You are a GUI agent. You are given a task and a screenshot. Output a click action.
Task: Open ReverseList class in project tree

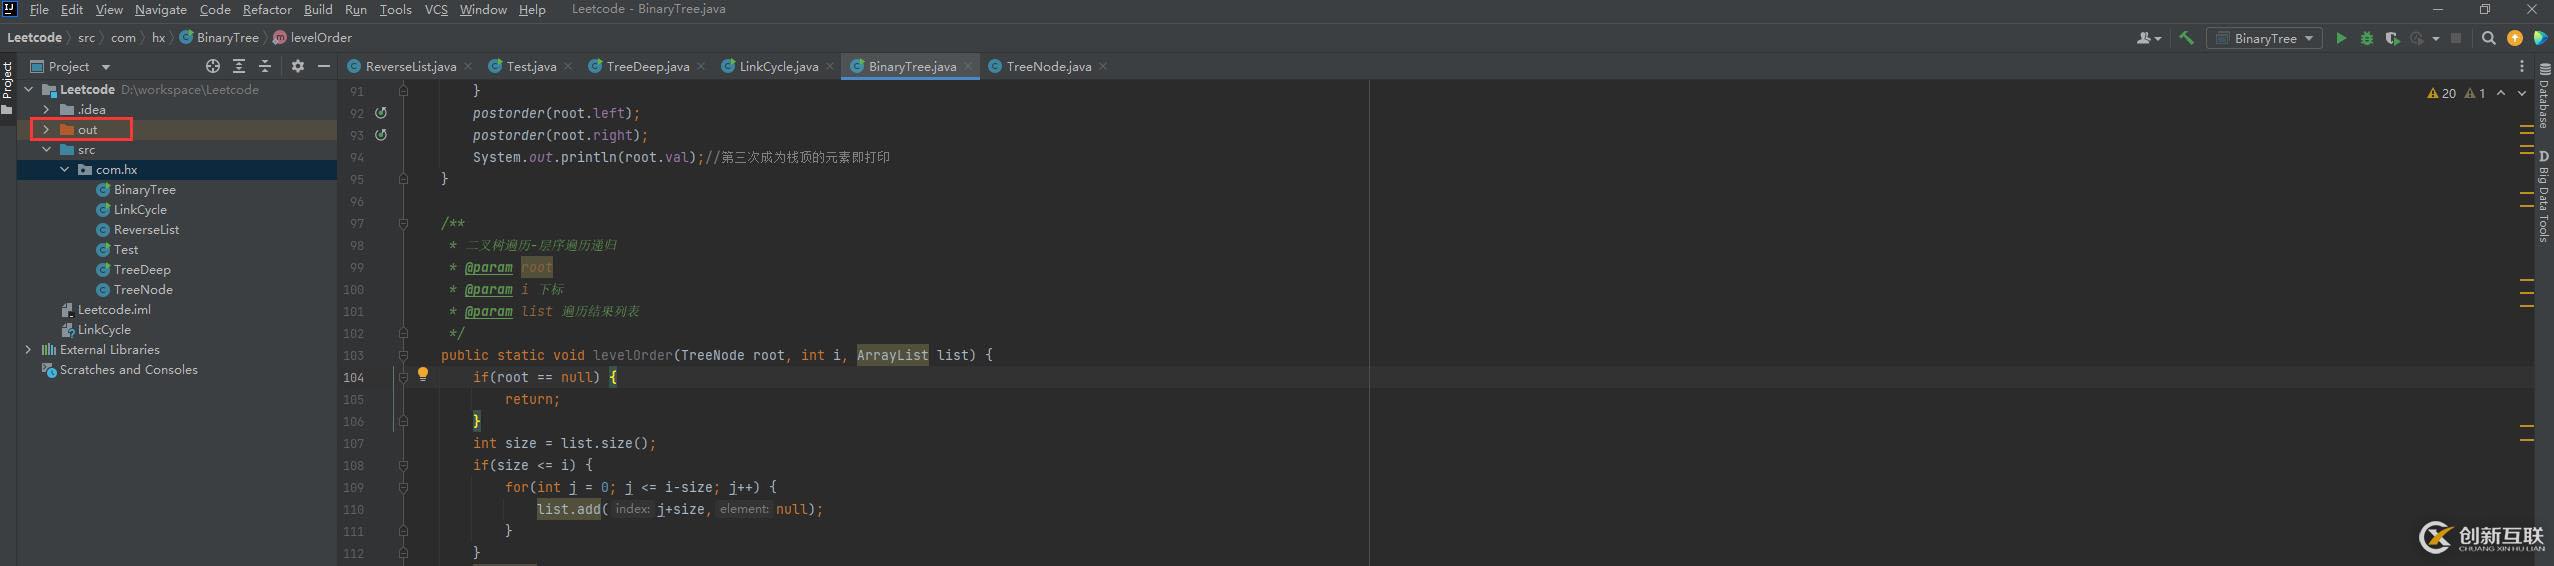click(x=146, y=230)
